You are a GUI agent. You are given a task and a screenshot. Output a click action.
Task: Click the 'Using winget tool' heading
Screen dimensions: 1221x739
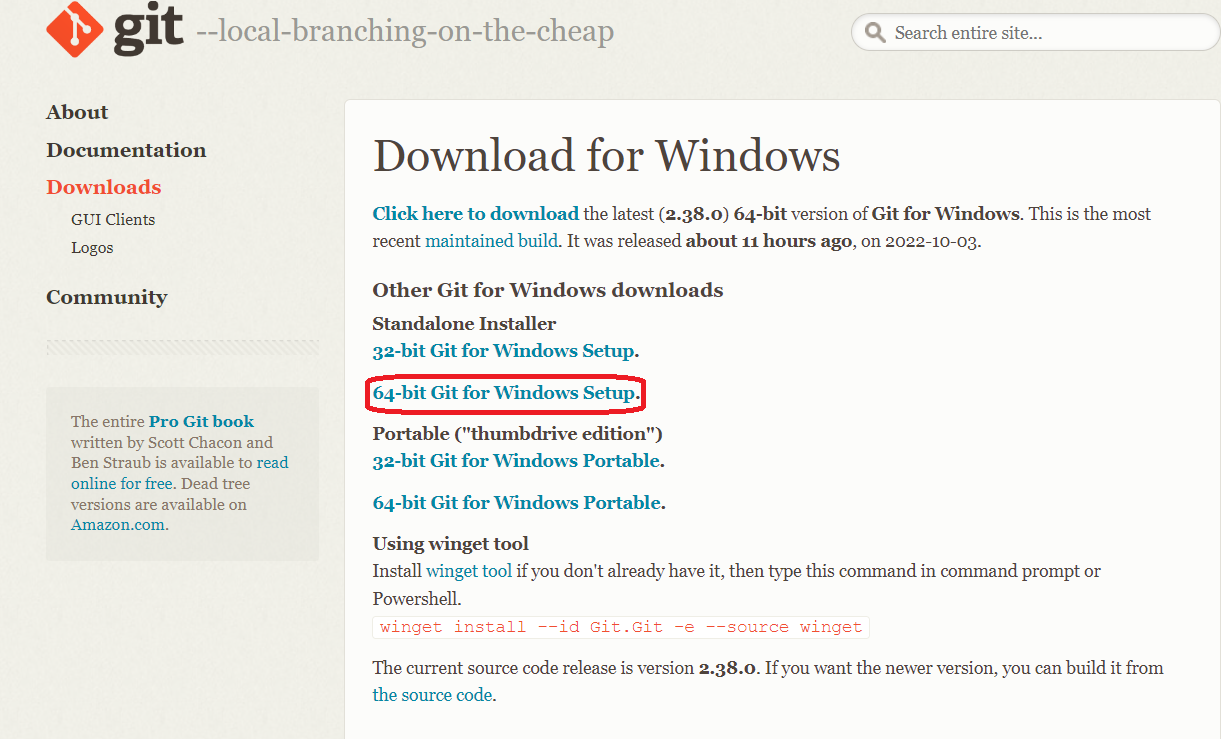[451, 544]
